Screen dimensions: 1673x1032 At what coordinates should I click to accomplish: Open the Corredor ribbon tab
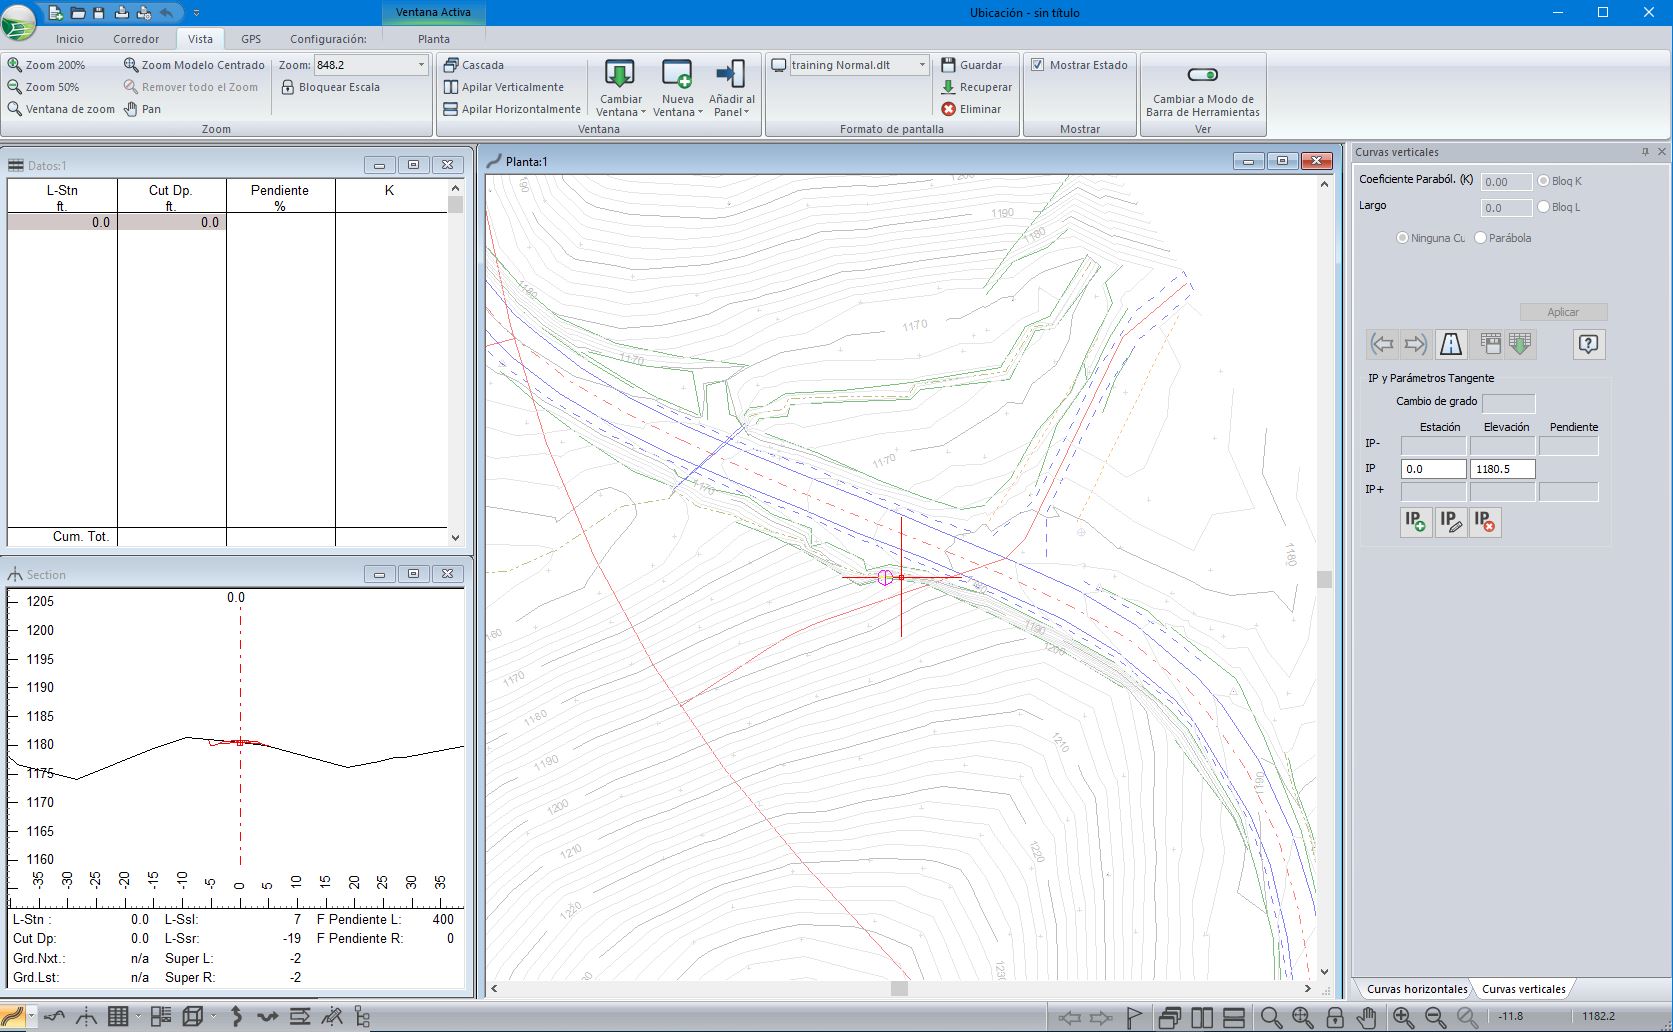coord(136,39)
